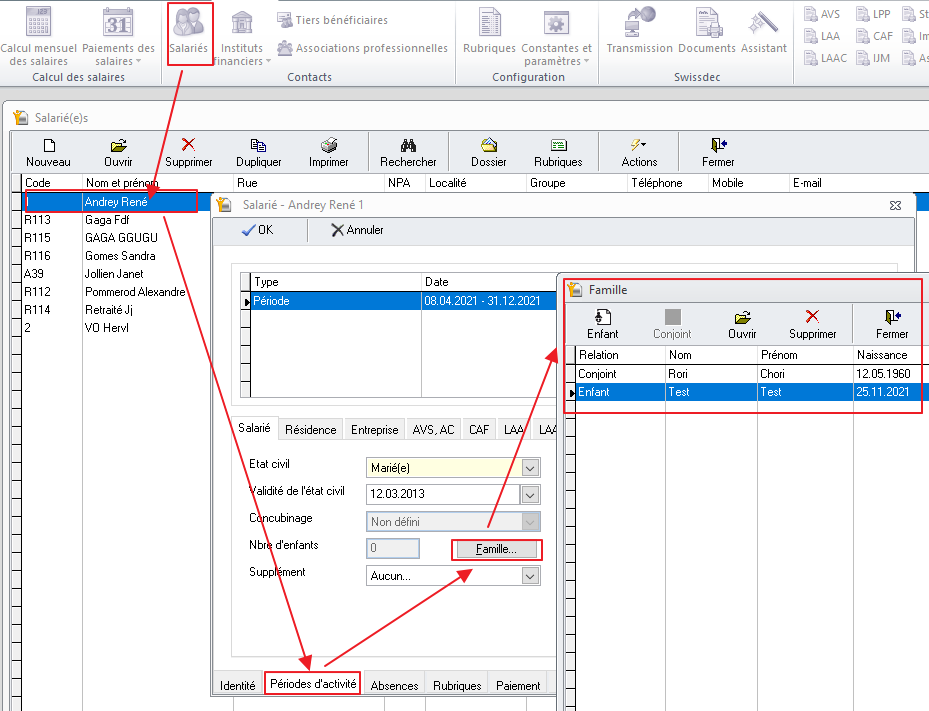Select the Gomes Sandra row in the list
Image resolution: width=929 pixels, height=711 pixels.
pyautogui.click(x=114, y=256)
